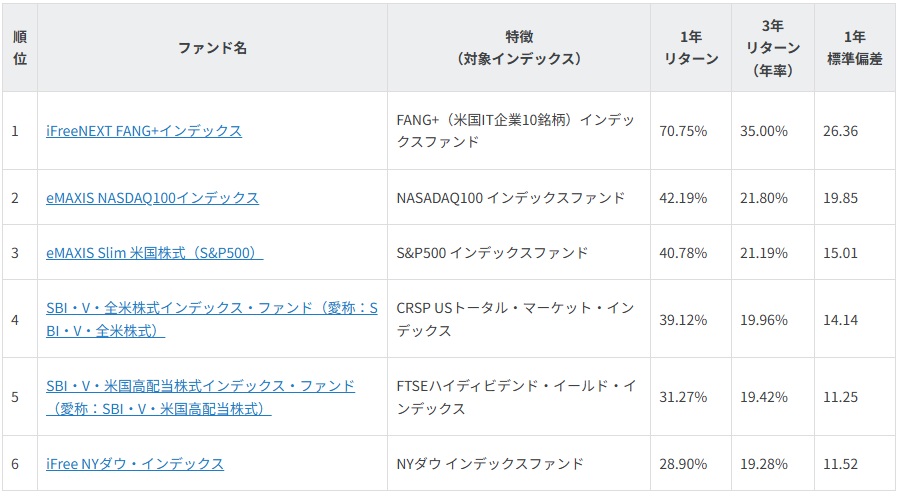Click the eMAXIS Slim 米国株式（S&P500） link
The width and height of the screenshot is (898, 493).
[154, 253]
